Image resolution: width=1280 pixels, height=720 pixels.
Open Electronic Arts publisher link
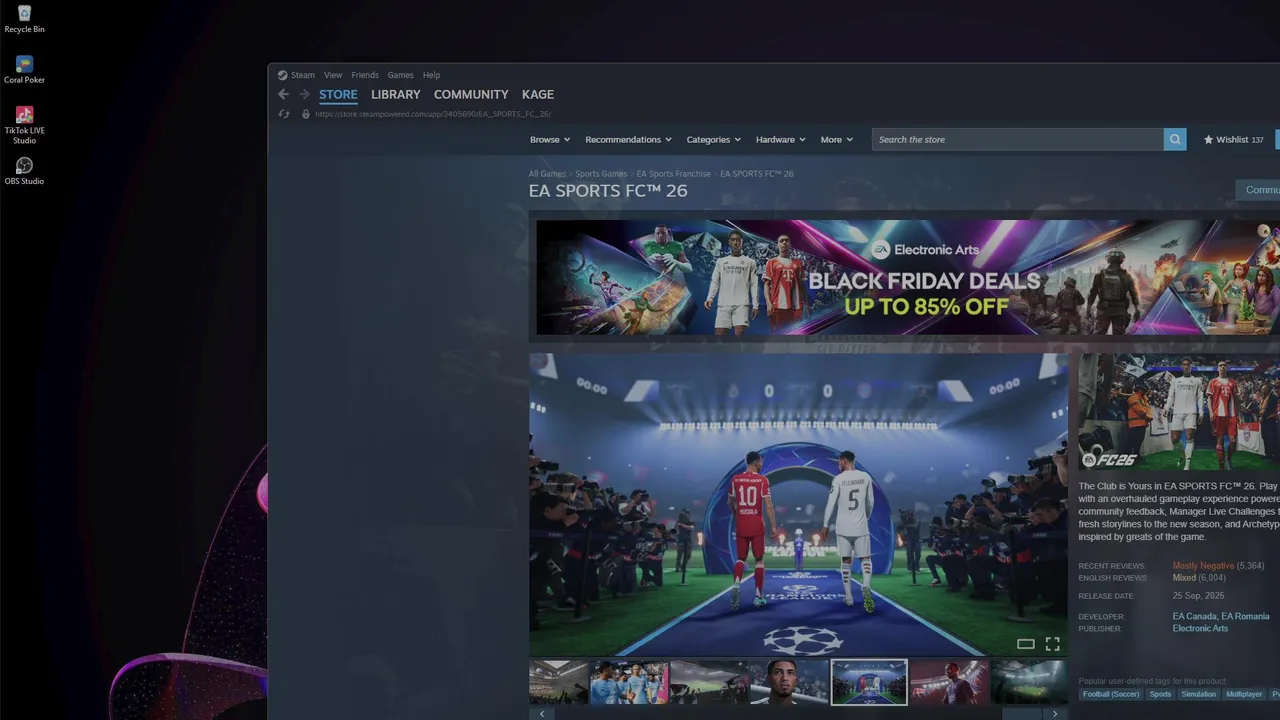click(1200, 629)
